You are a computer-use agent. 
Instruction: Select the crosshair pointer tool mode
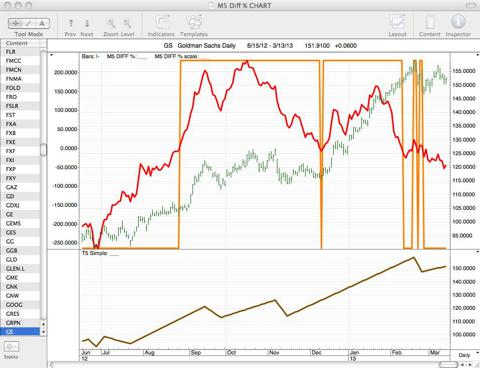click(15, 23)
